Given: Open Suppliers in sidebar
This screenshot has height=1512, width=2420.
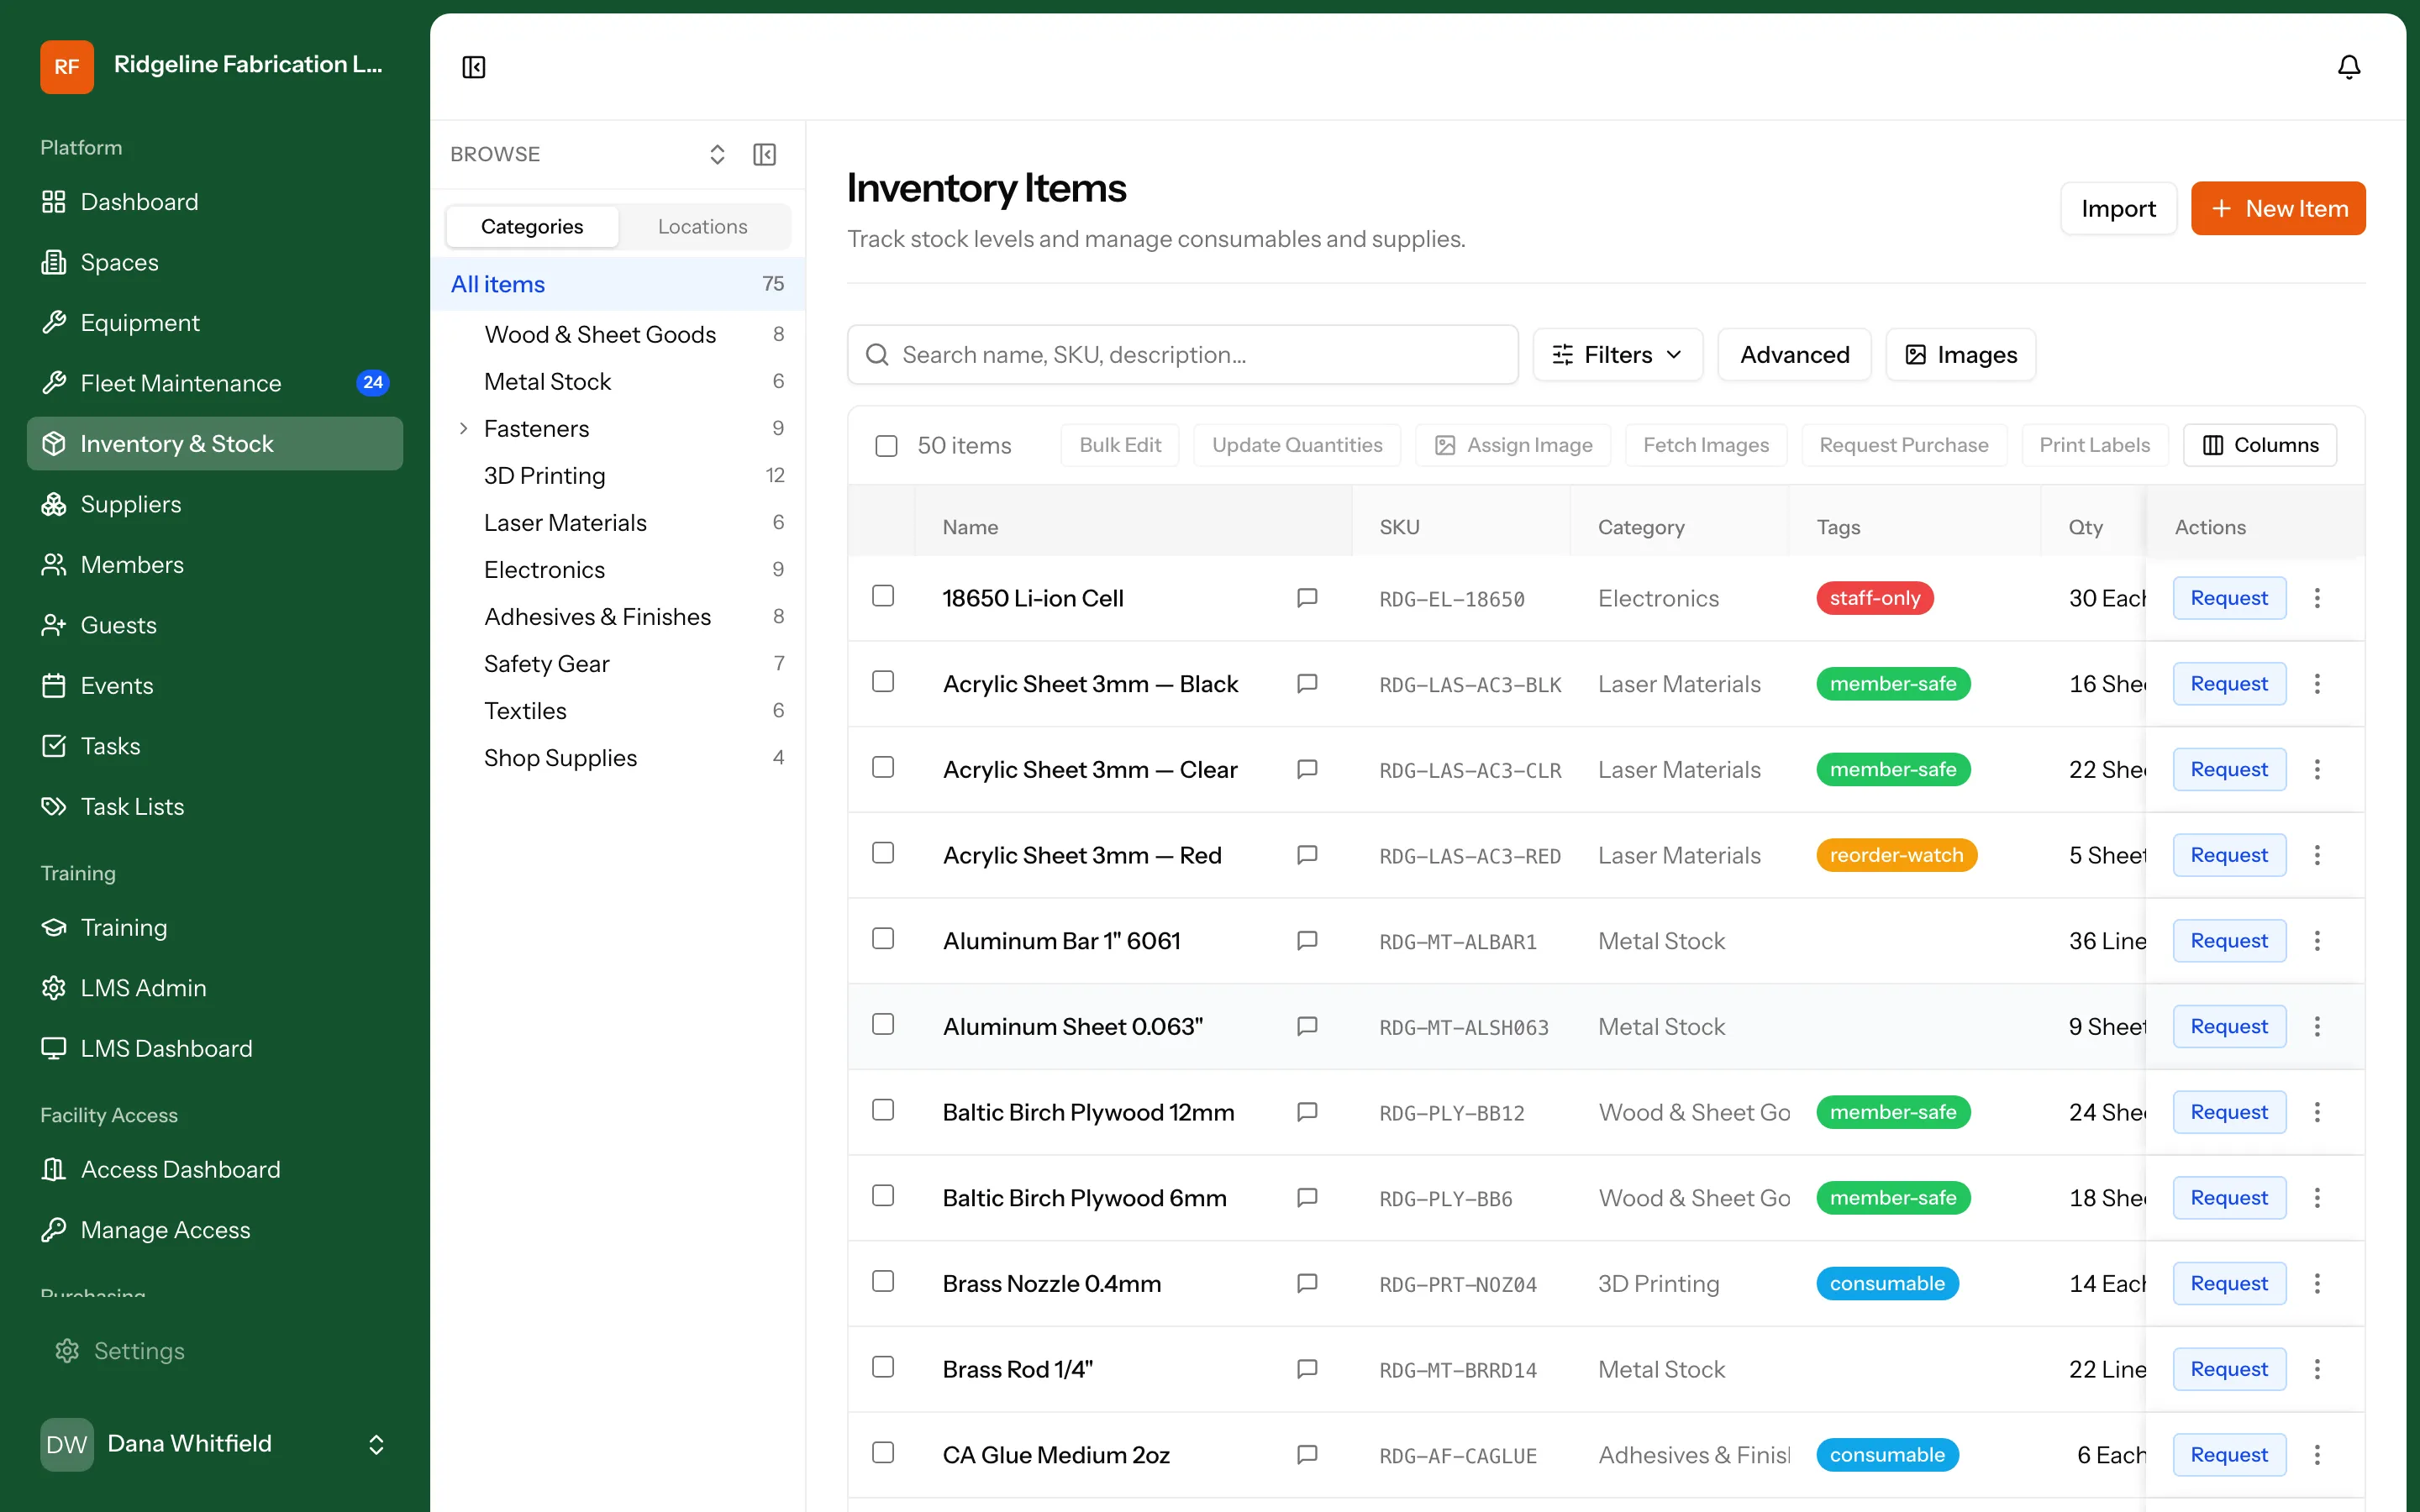Looking at the screenshot, I should pos(215,504).
